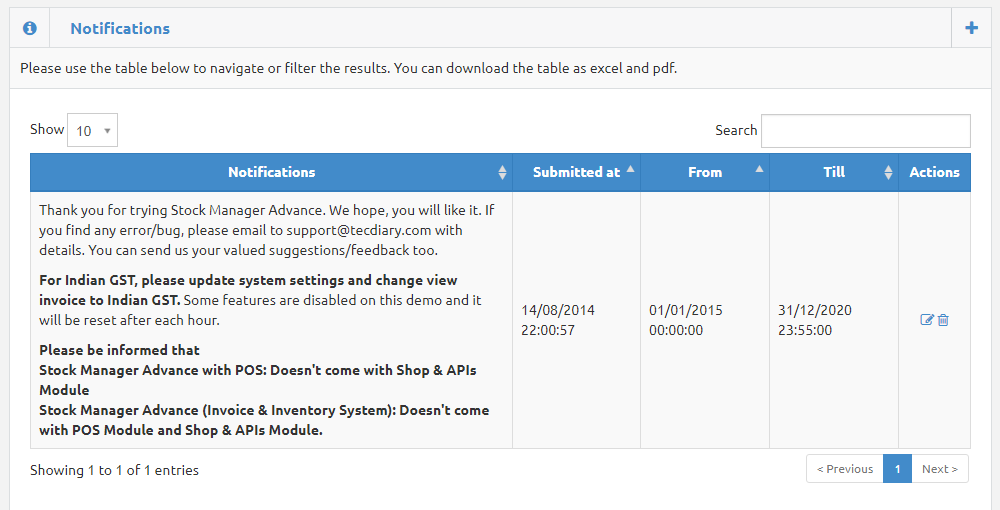
Task: Go to the Previous page
Action: tap(844, 469)
